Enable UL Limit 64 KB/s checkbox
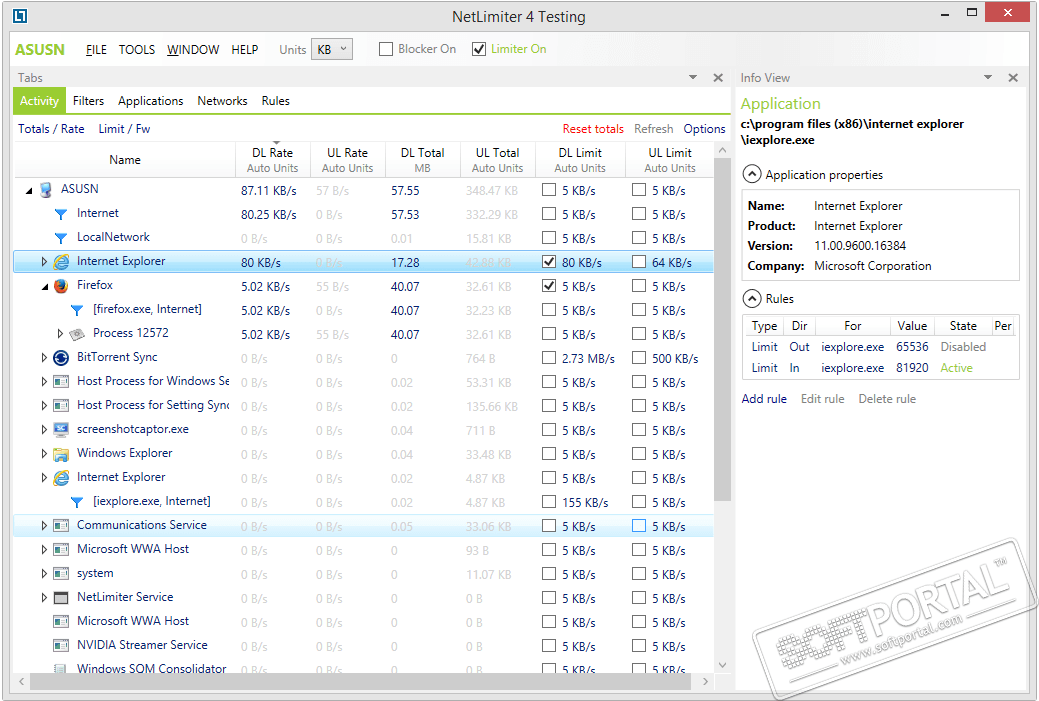 tap(638, 262)
